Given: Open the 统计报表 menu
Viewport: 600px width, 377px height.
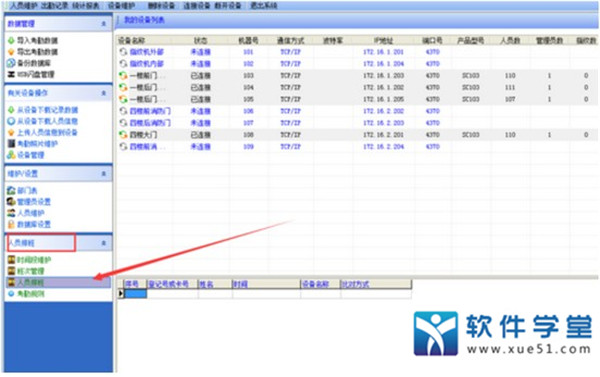Looking at the screenshot, I should point(85,6).
